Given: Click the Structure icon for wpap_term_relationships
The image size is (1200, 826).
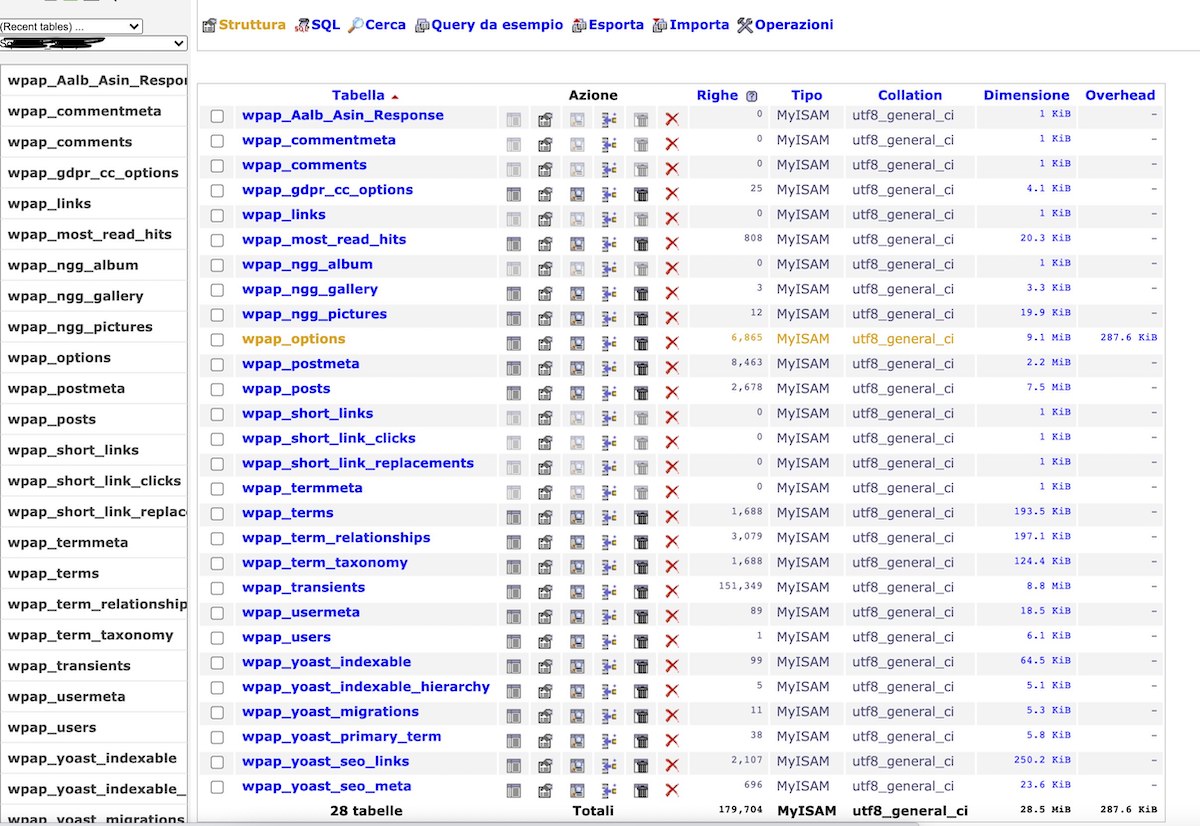Looking at the screenshot, I should pos(545,542).
